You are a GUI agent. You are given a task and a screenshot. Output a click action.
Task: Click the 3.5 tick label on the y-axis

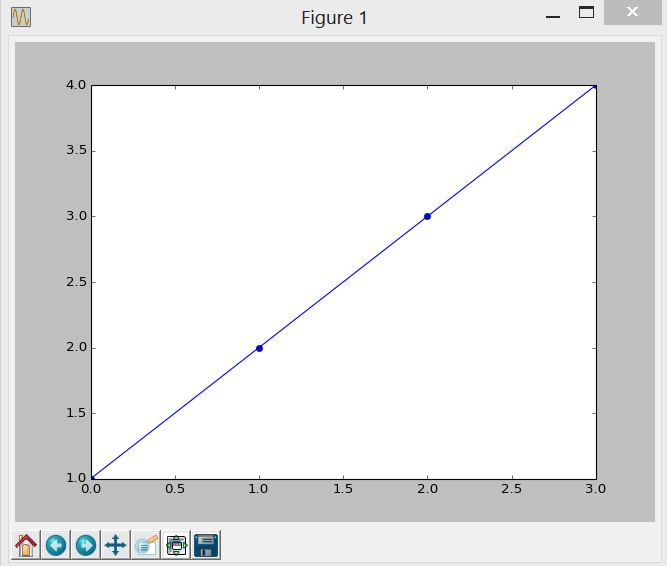pos(72,151)
